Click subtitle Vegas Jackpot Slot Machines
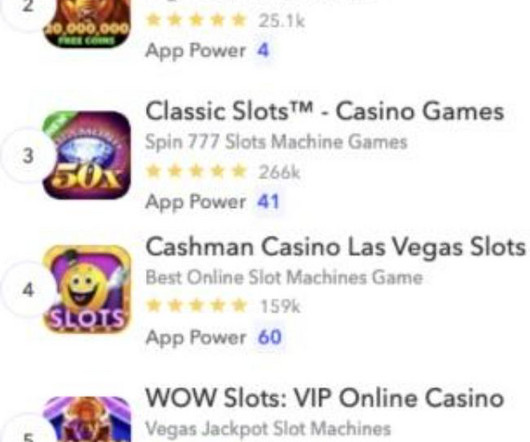This screenshot has width=530, height=442. click(x=268, y=429)
